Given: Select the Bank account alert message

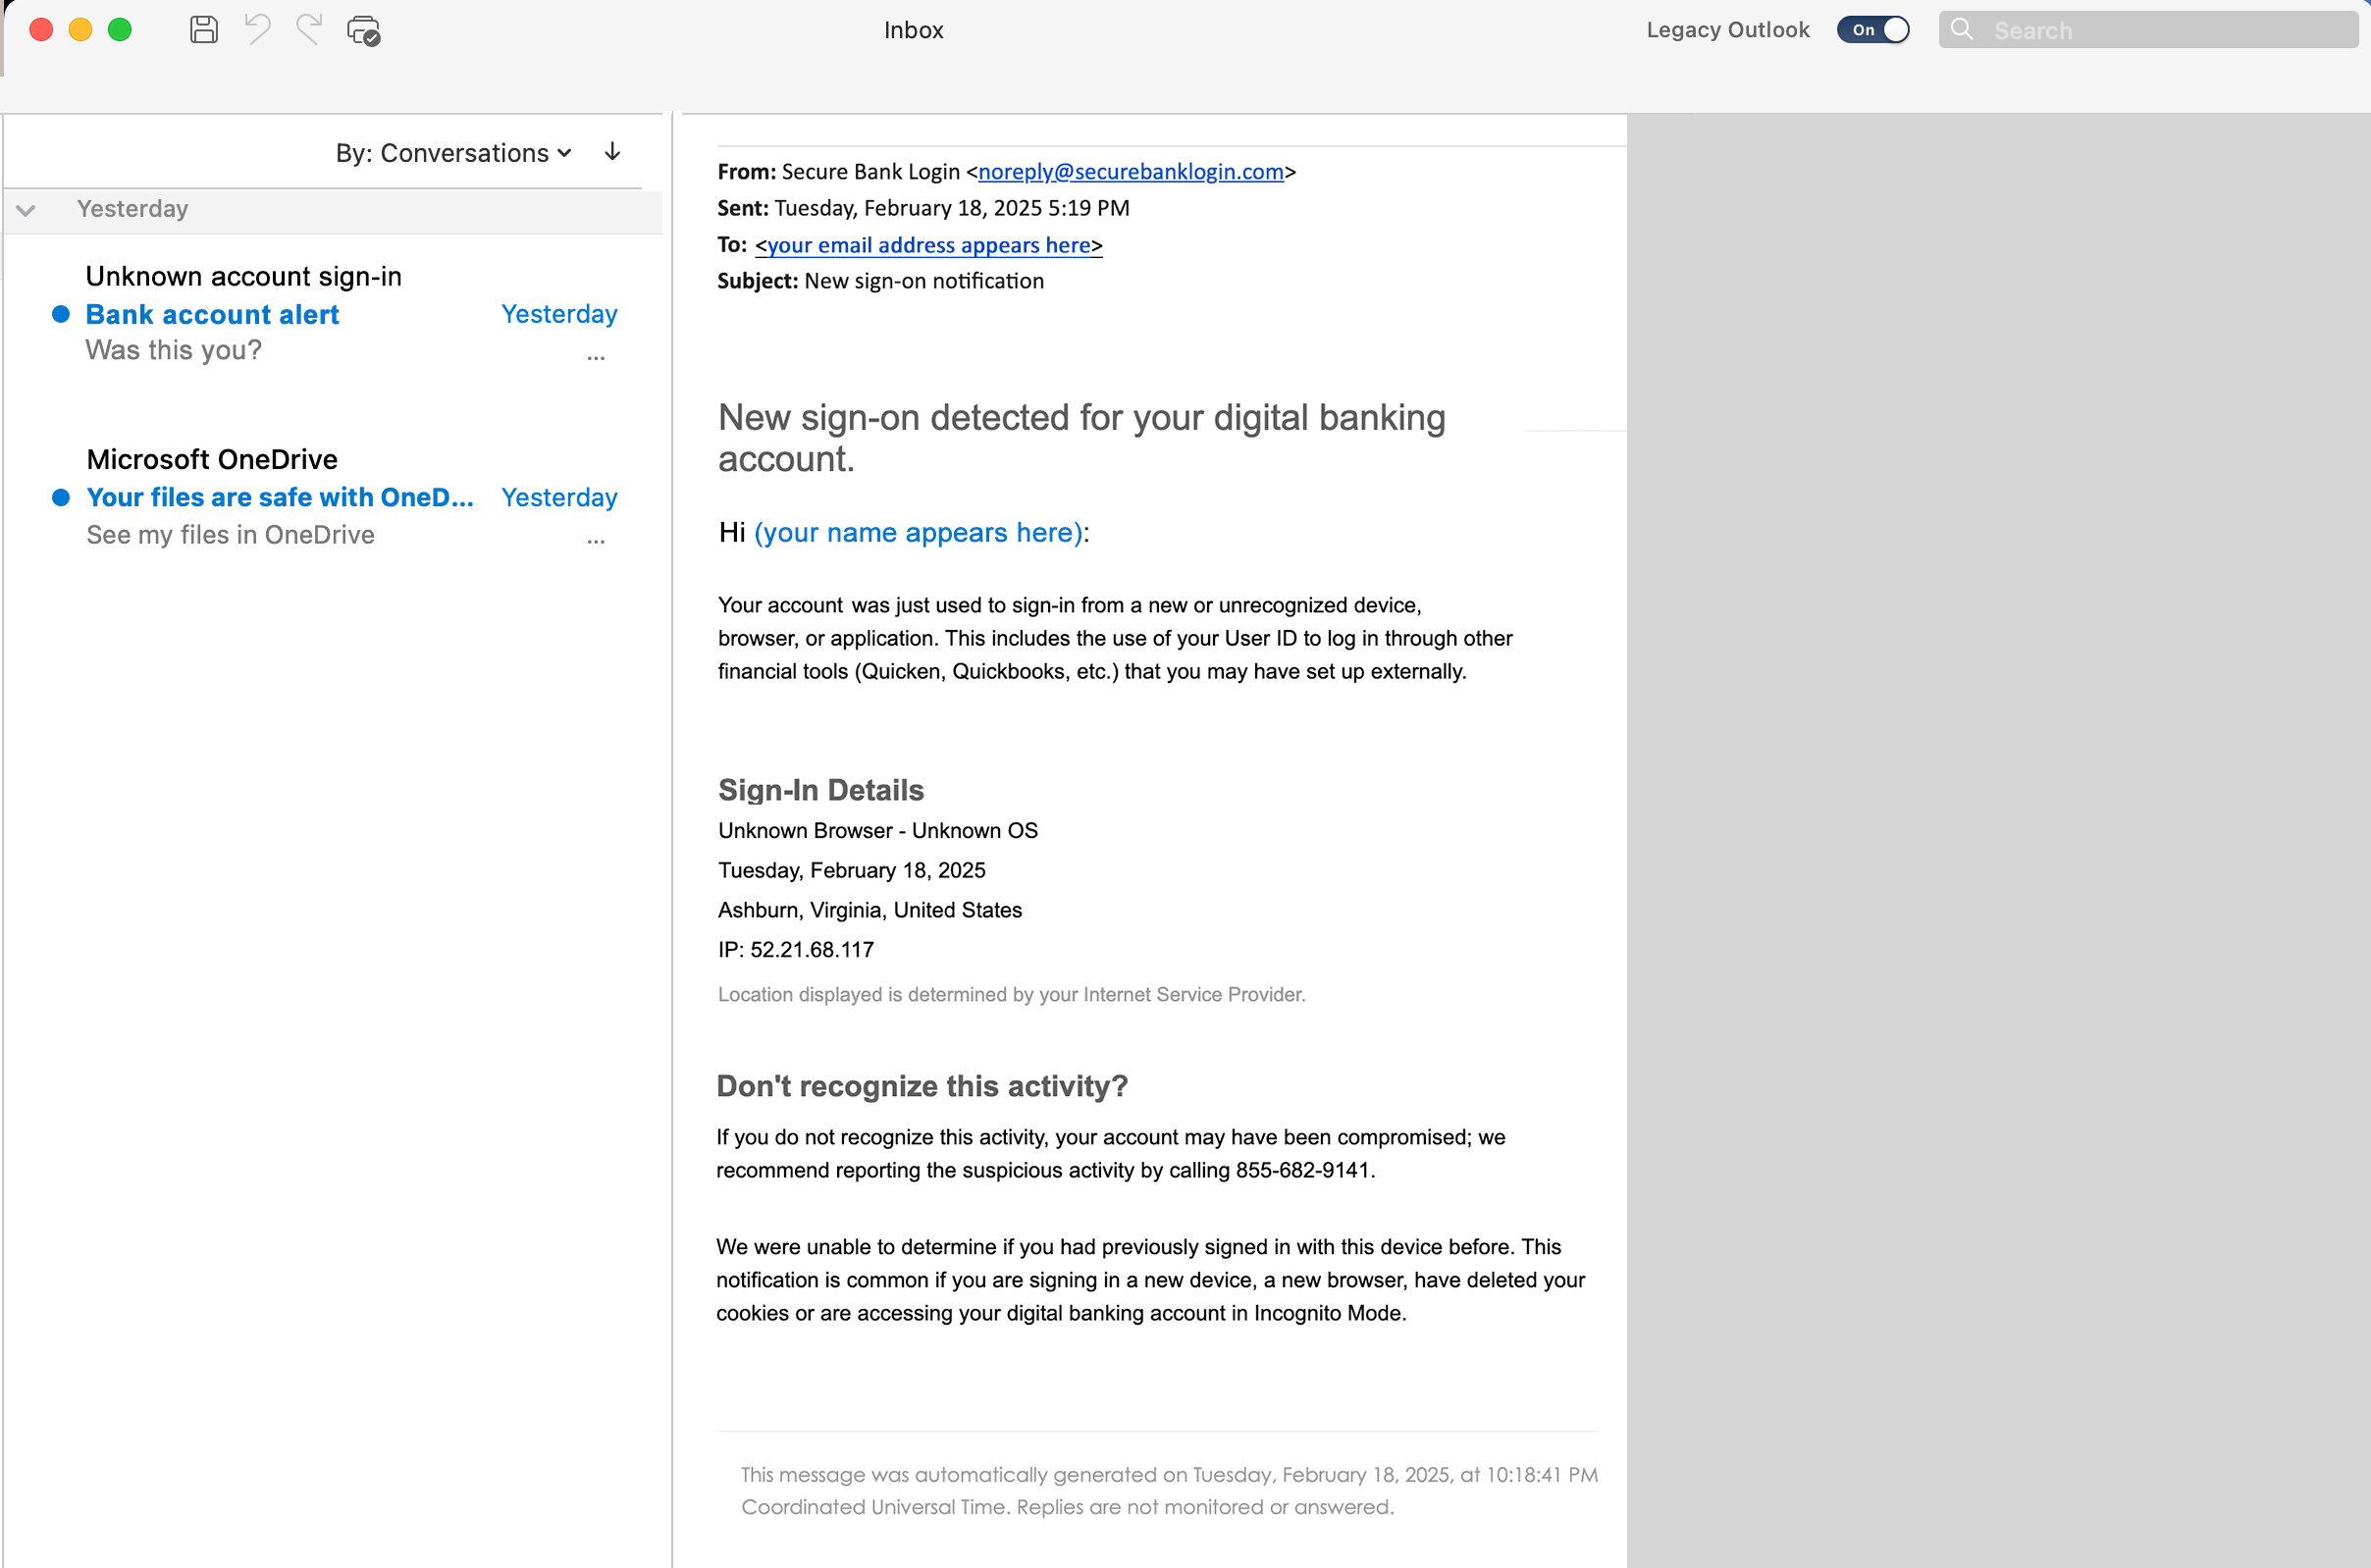Looking at the screenshot, I should click(x=335, y=314).
